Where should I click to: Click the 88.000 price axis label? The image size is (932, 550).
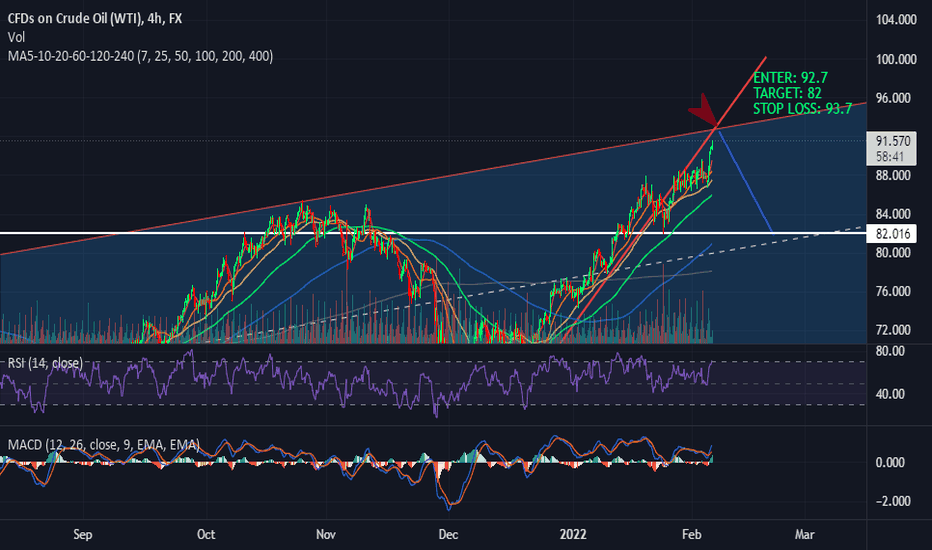(893, 175)
